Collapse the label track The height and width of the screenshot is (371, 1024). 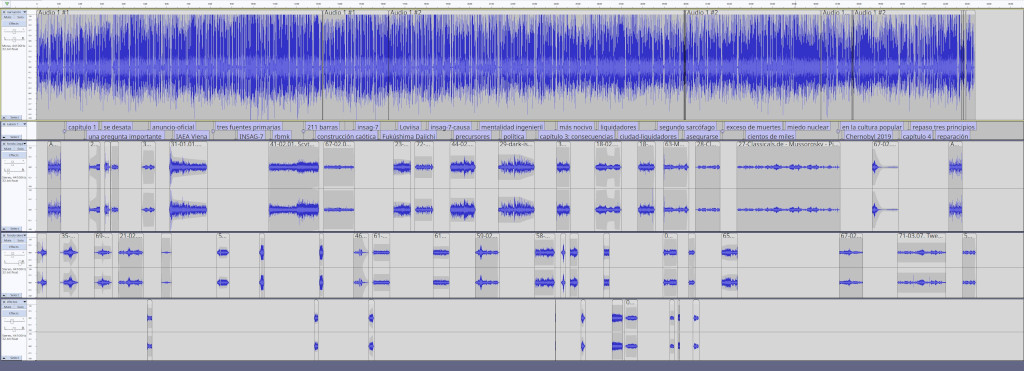click(x=4, y=137)
